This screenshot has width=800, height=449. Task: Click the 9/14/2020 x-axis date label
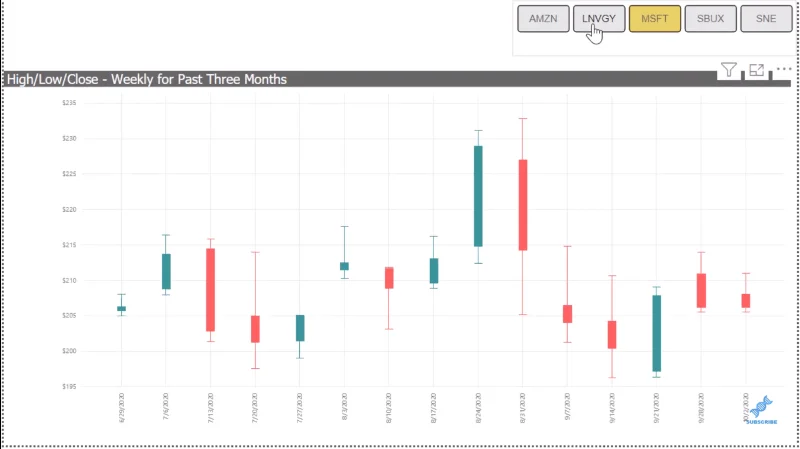tap(612, 408)
